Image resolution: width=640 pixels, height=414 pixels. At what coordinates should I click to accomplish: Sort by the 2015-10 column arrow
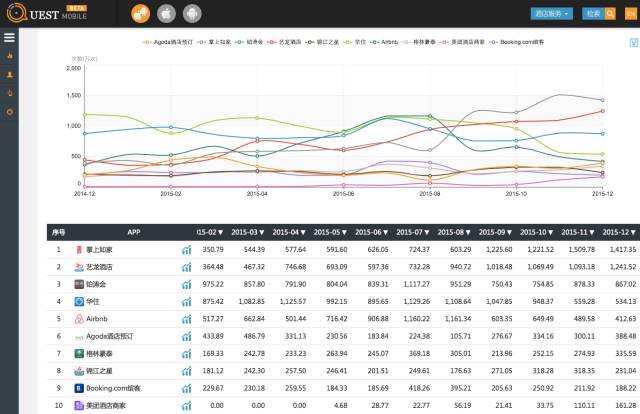[x=550, y=233]
